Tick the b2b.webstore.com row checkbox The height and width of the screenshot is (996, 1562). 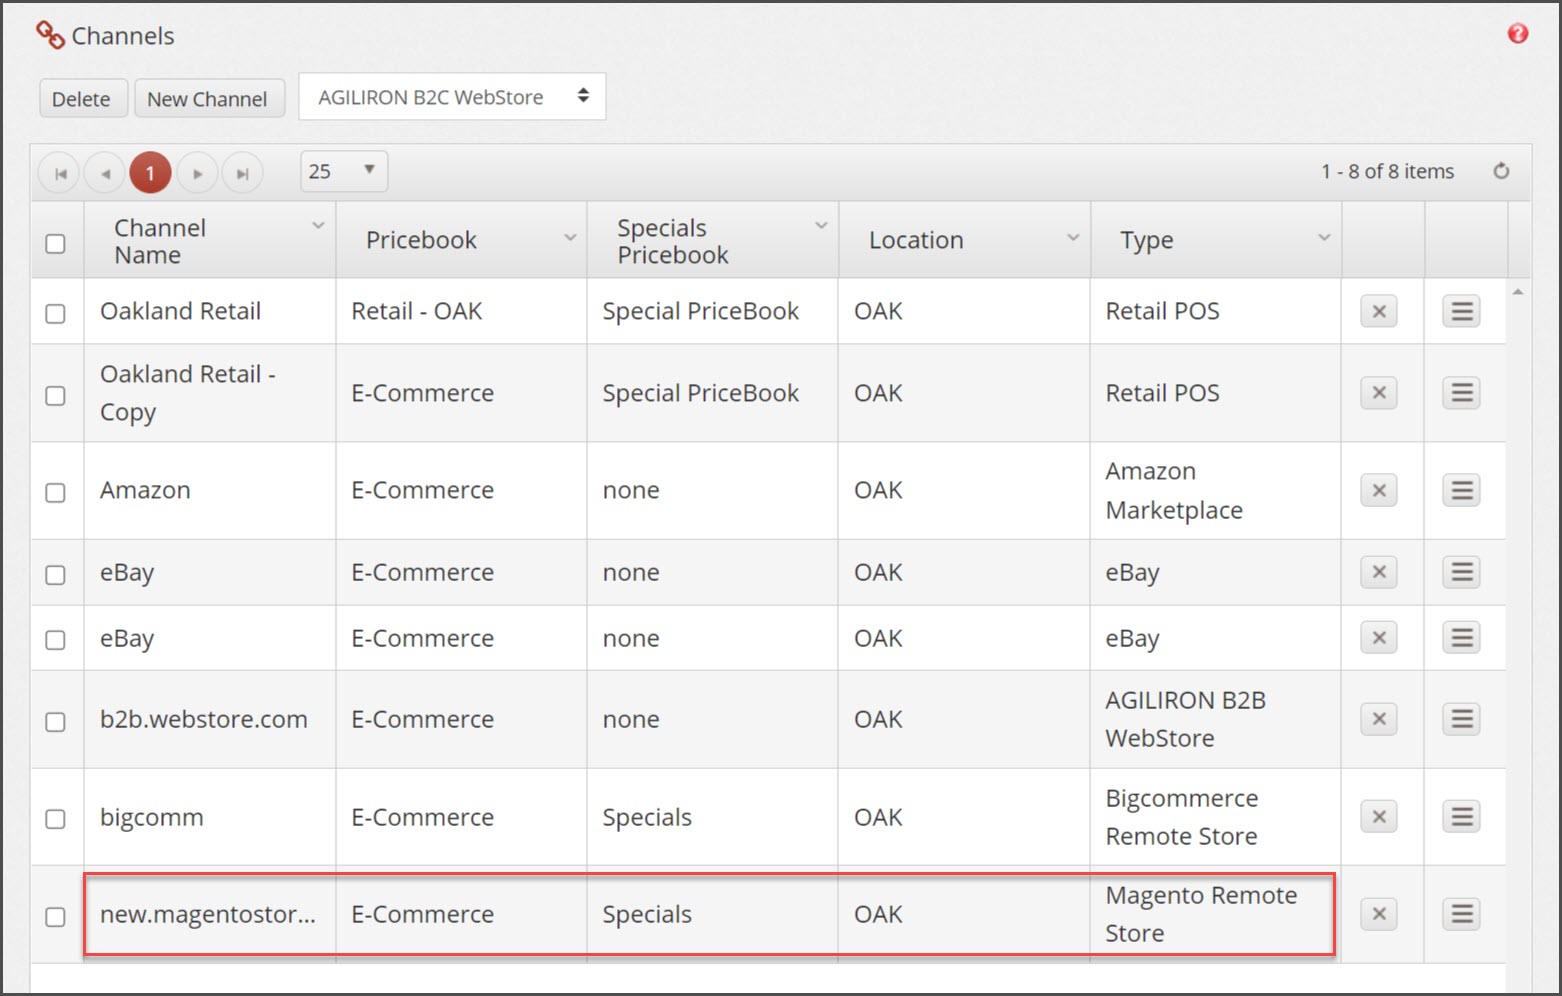56,721
